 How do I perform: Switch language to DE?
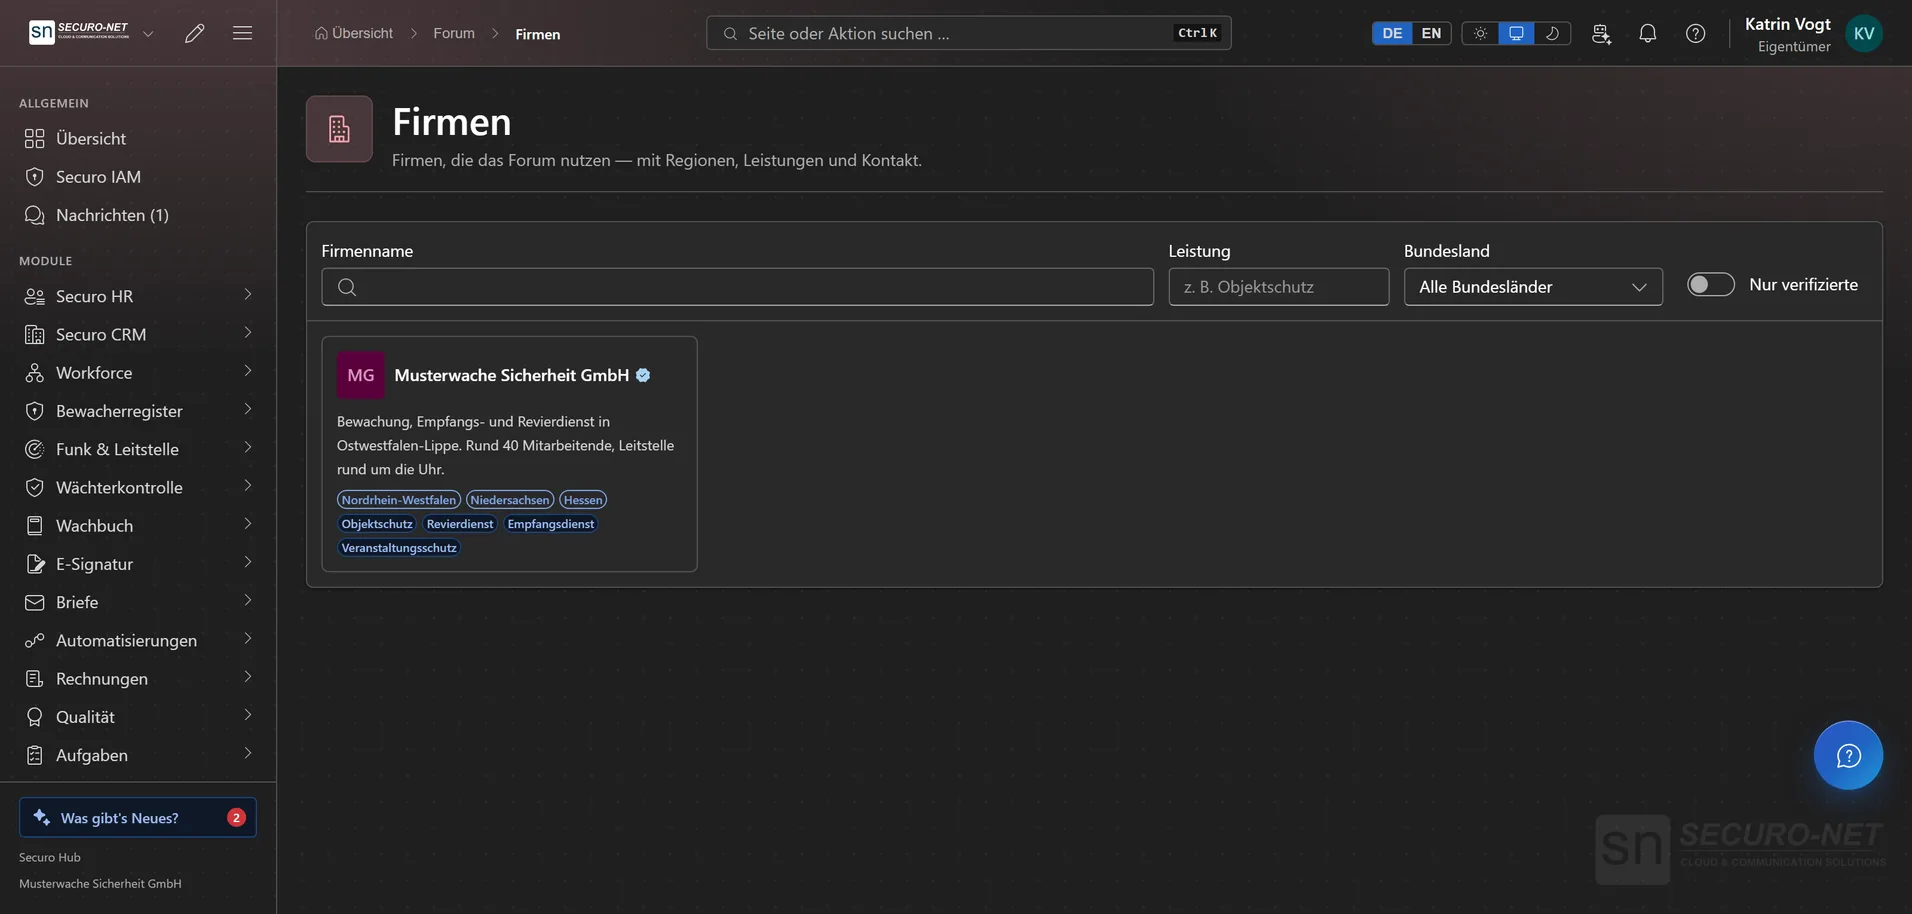click(1392, 33)
